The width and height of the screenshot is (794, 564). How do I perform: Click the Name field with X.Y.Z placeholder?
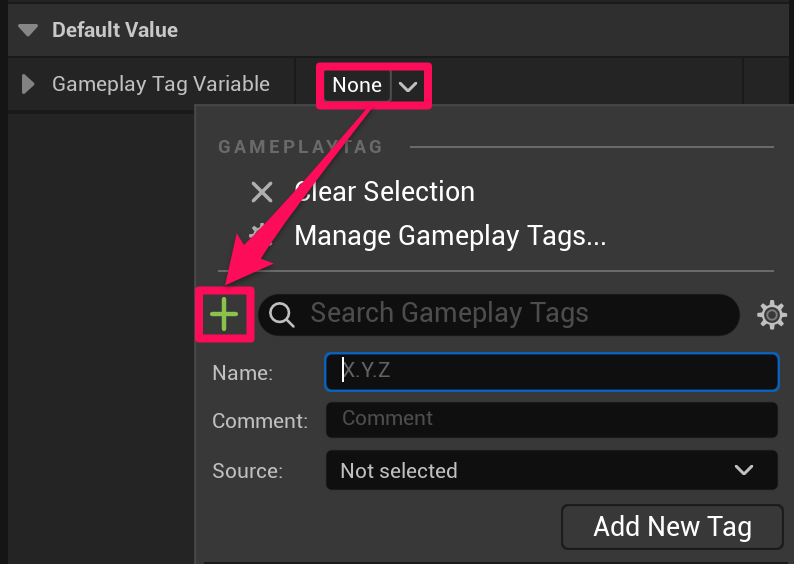click(551, 371)
